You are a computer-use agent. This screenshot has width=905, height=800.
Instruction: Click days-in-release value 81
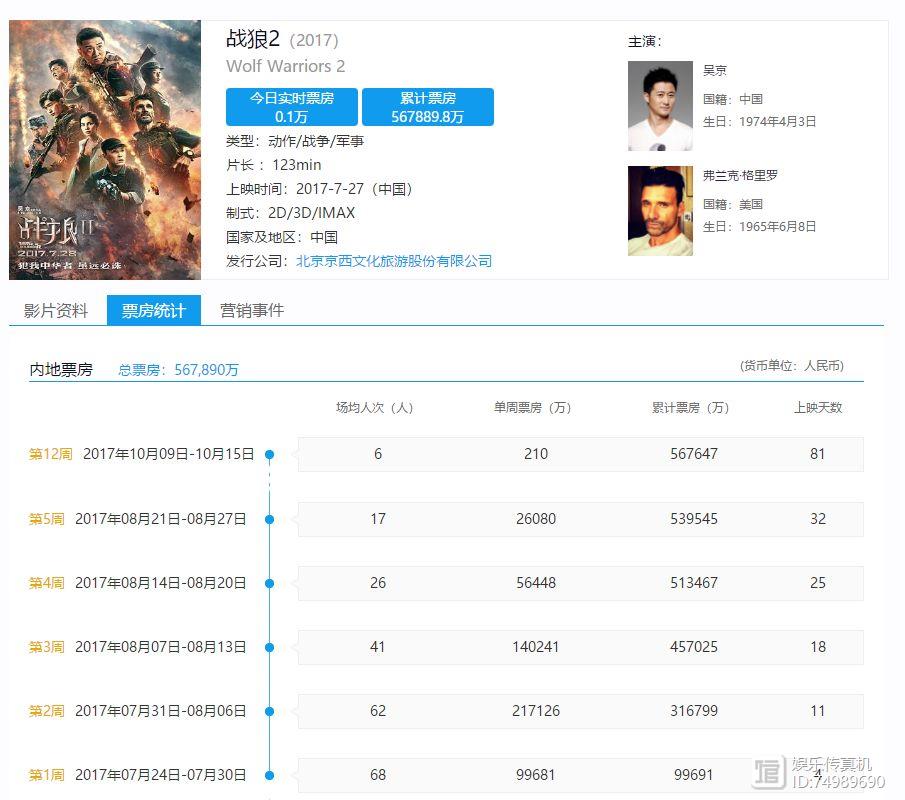coord(817,454)
